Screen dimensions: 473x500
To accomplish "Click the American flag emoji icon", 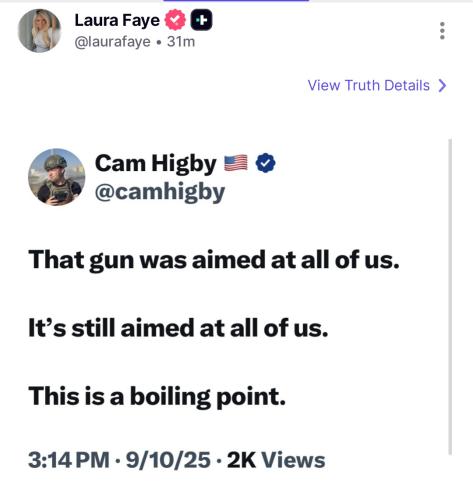I will (236, 163).
